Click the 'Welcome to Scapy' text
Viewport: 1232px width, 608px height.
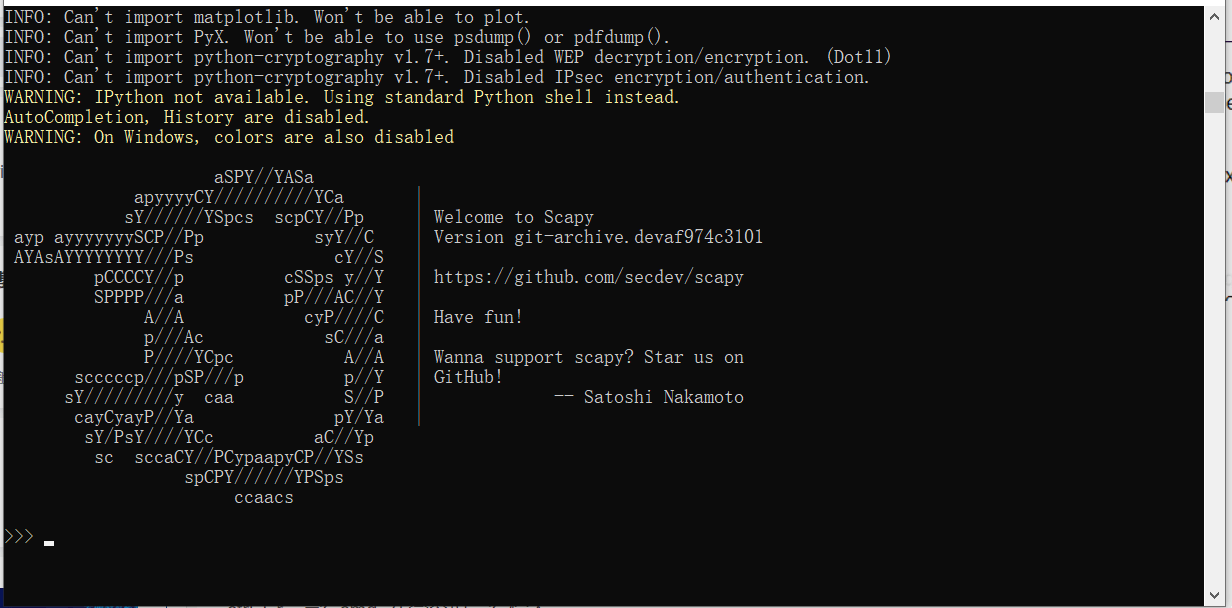pos(514,217)
